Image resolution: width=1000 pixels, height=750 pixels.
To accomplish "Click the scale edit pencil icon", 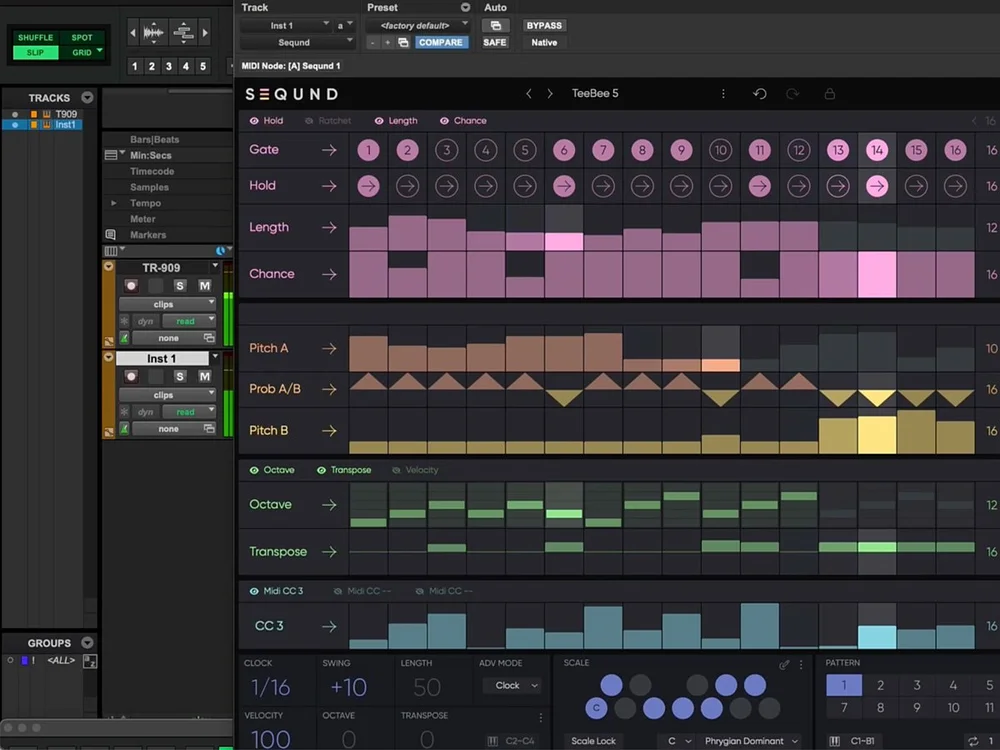I will point(784,665).
